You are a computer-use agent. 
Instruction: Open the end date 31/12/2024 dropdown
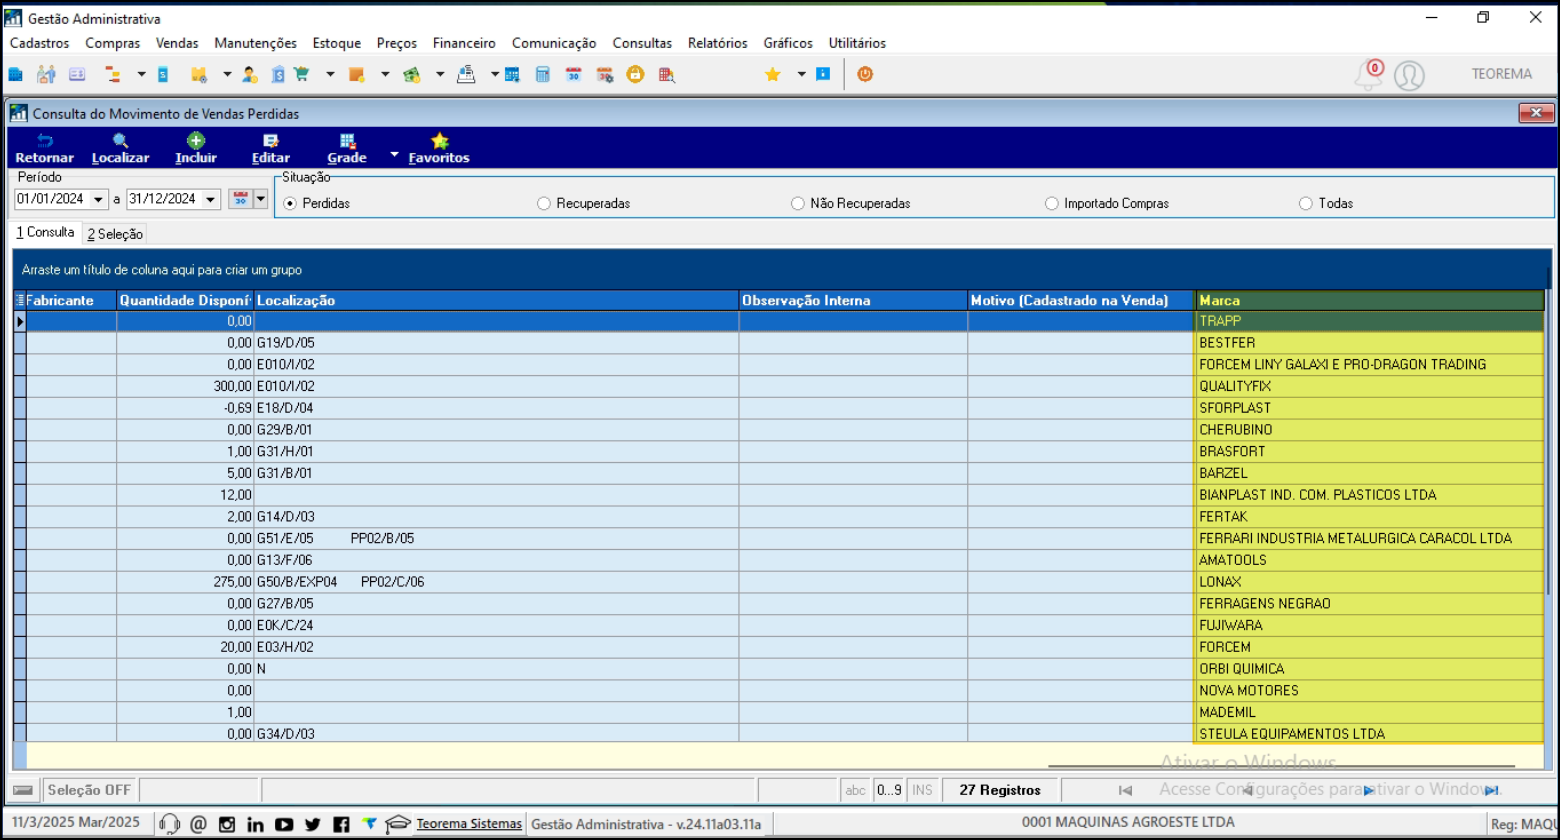point(210,199)
